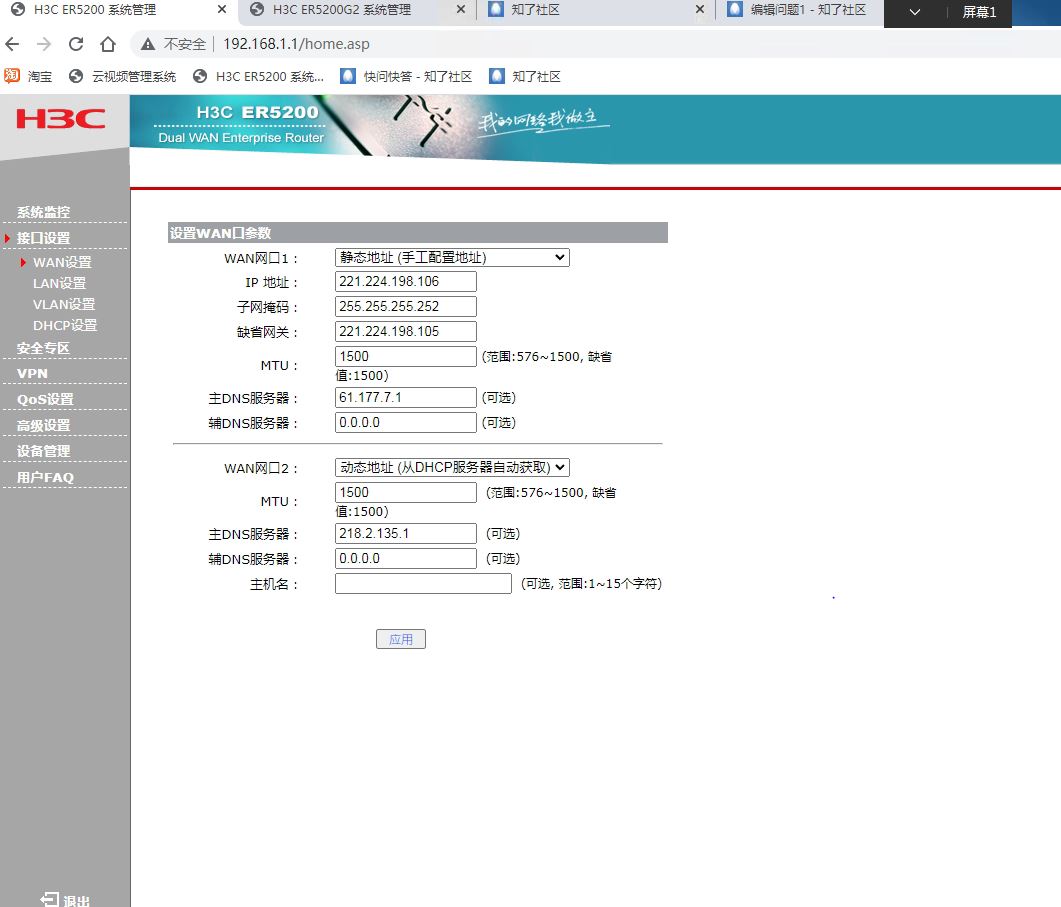Viewport: 1061px width, 907px height.
Task: Open the H3C ER5200 系统... bookmark
Action: click(x=258, y=76)
